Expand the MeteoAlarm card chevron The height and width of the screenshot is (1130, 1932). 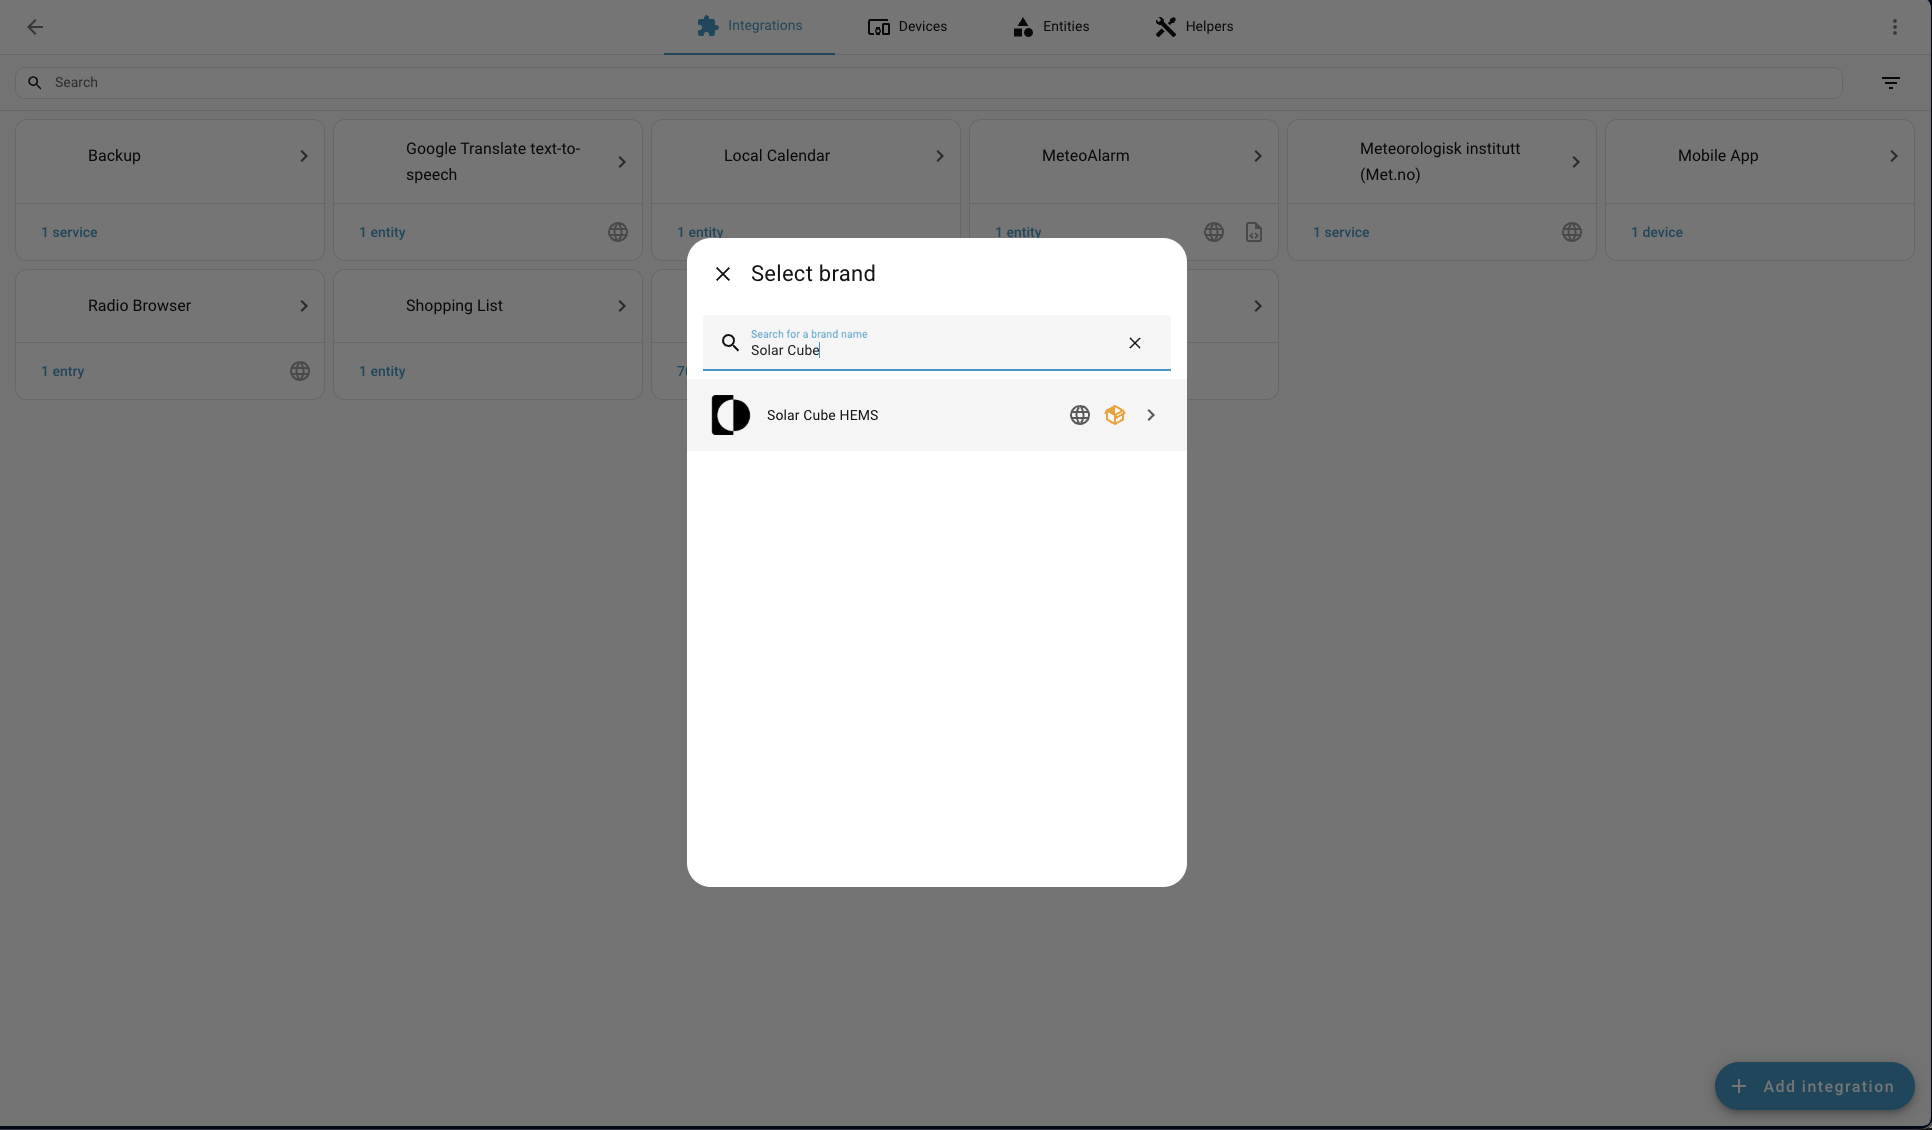point(1258,156)
